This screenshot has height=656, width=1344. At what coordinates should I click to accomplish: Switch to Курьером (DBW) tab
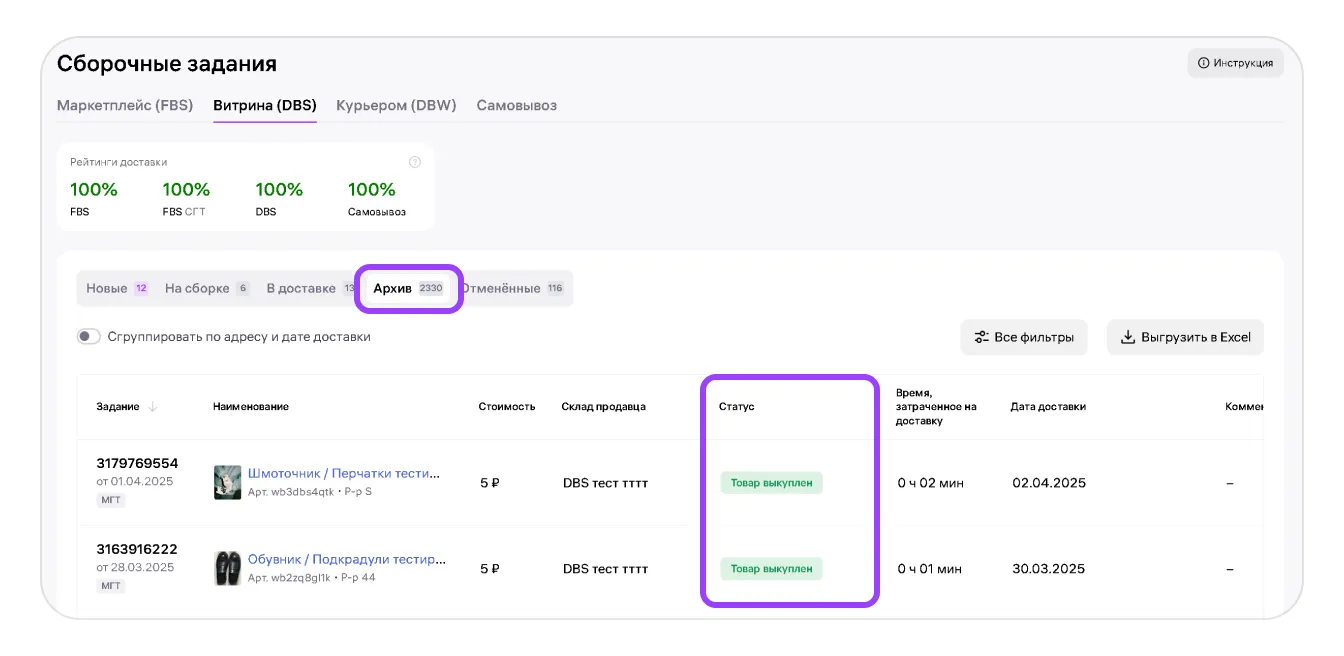point(396,105)
